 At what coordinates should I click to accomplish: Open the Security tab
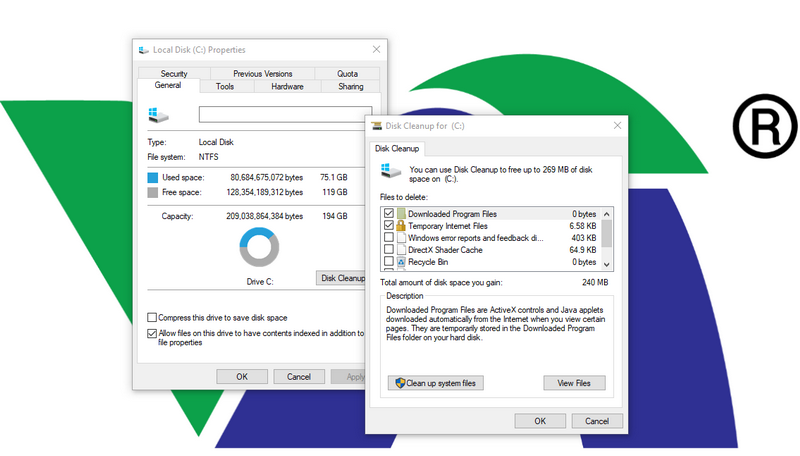pyautogui.click(x=174, y=73)
